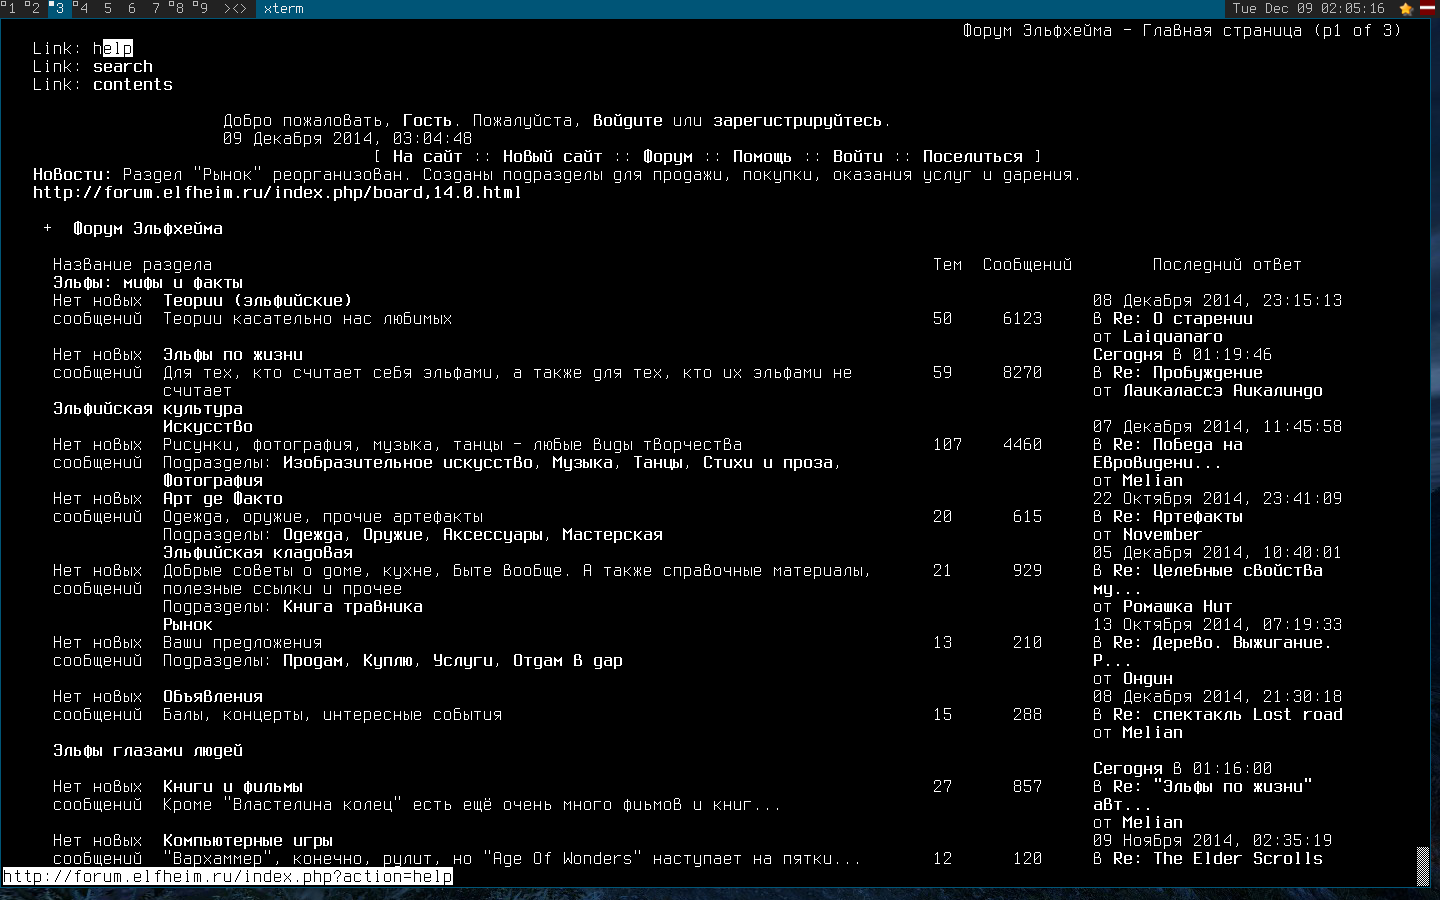Click the red flag icon in the top bar

[x=1428, y=8]
